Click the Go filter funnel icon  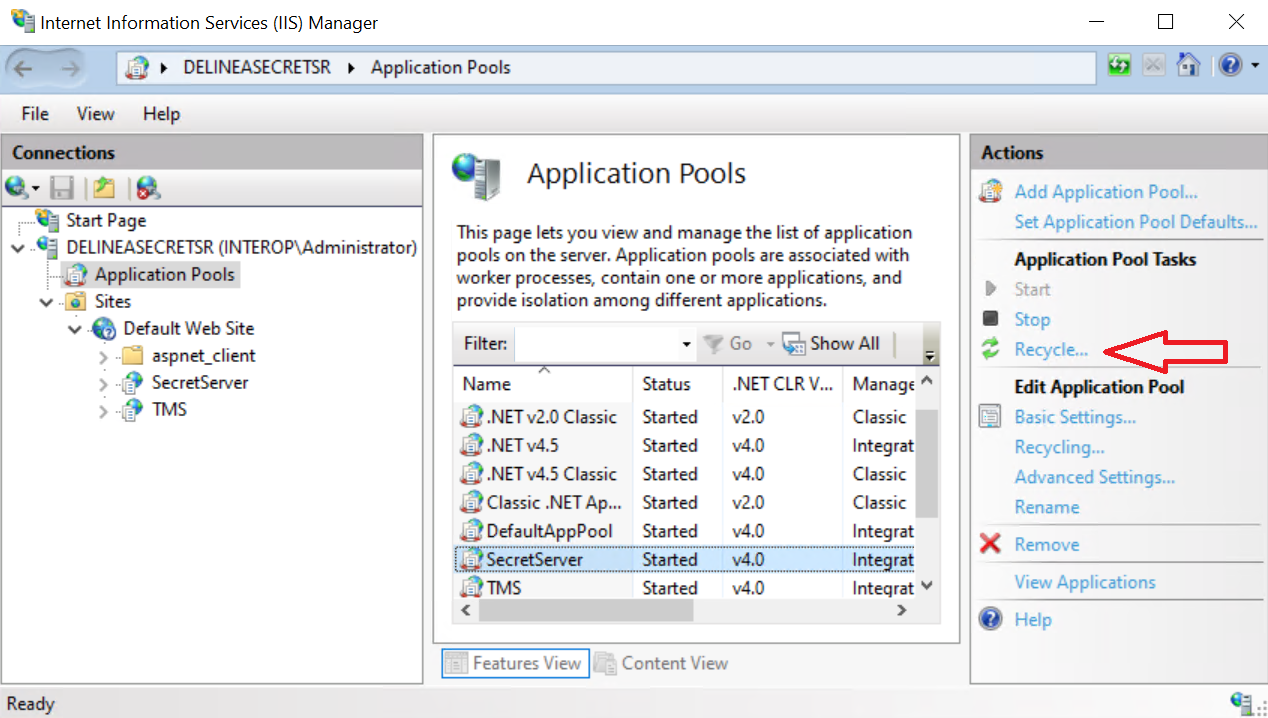[713, 344]
